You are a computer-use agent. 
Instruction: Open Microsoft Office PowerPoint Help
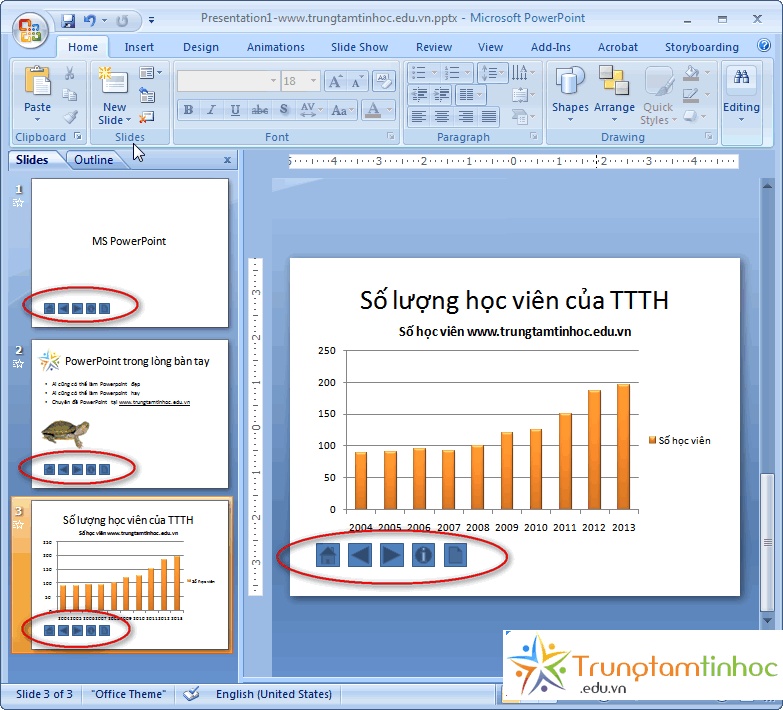pos(764,45)
